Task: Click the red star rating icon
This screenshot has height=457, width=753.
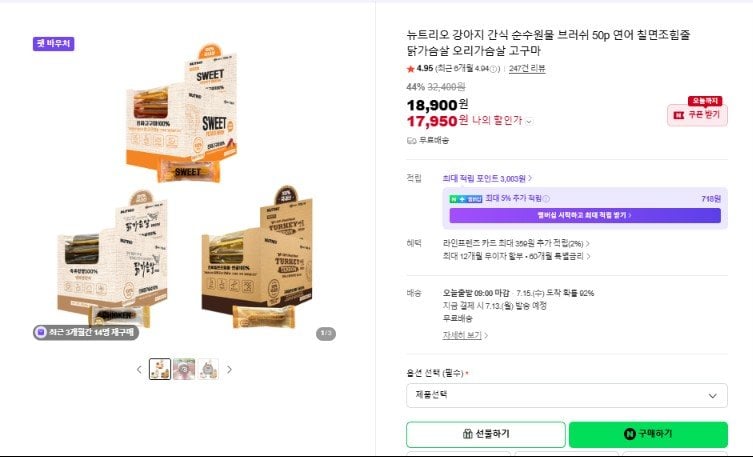Action: coord(410,69)
